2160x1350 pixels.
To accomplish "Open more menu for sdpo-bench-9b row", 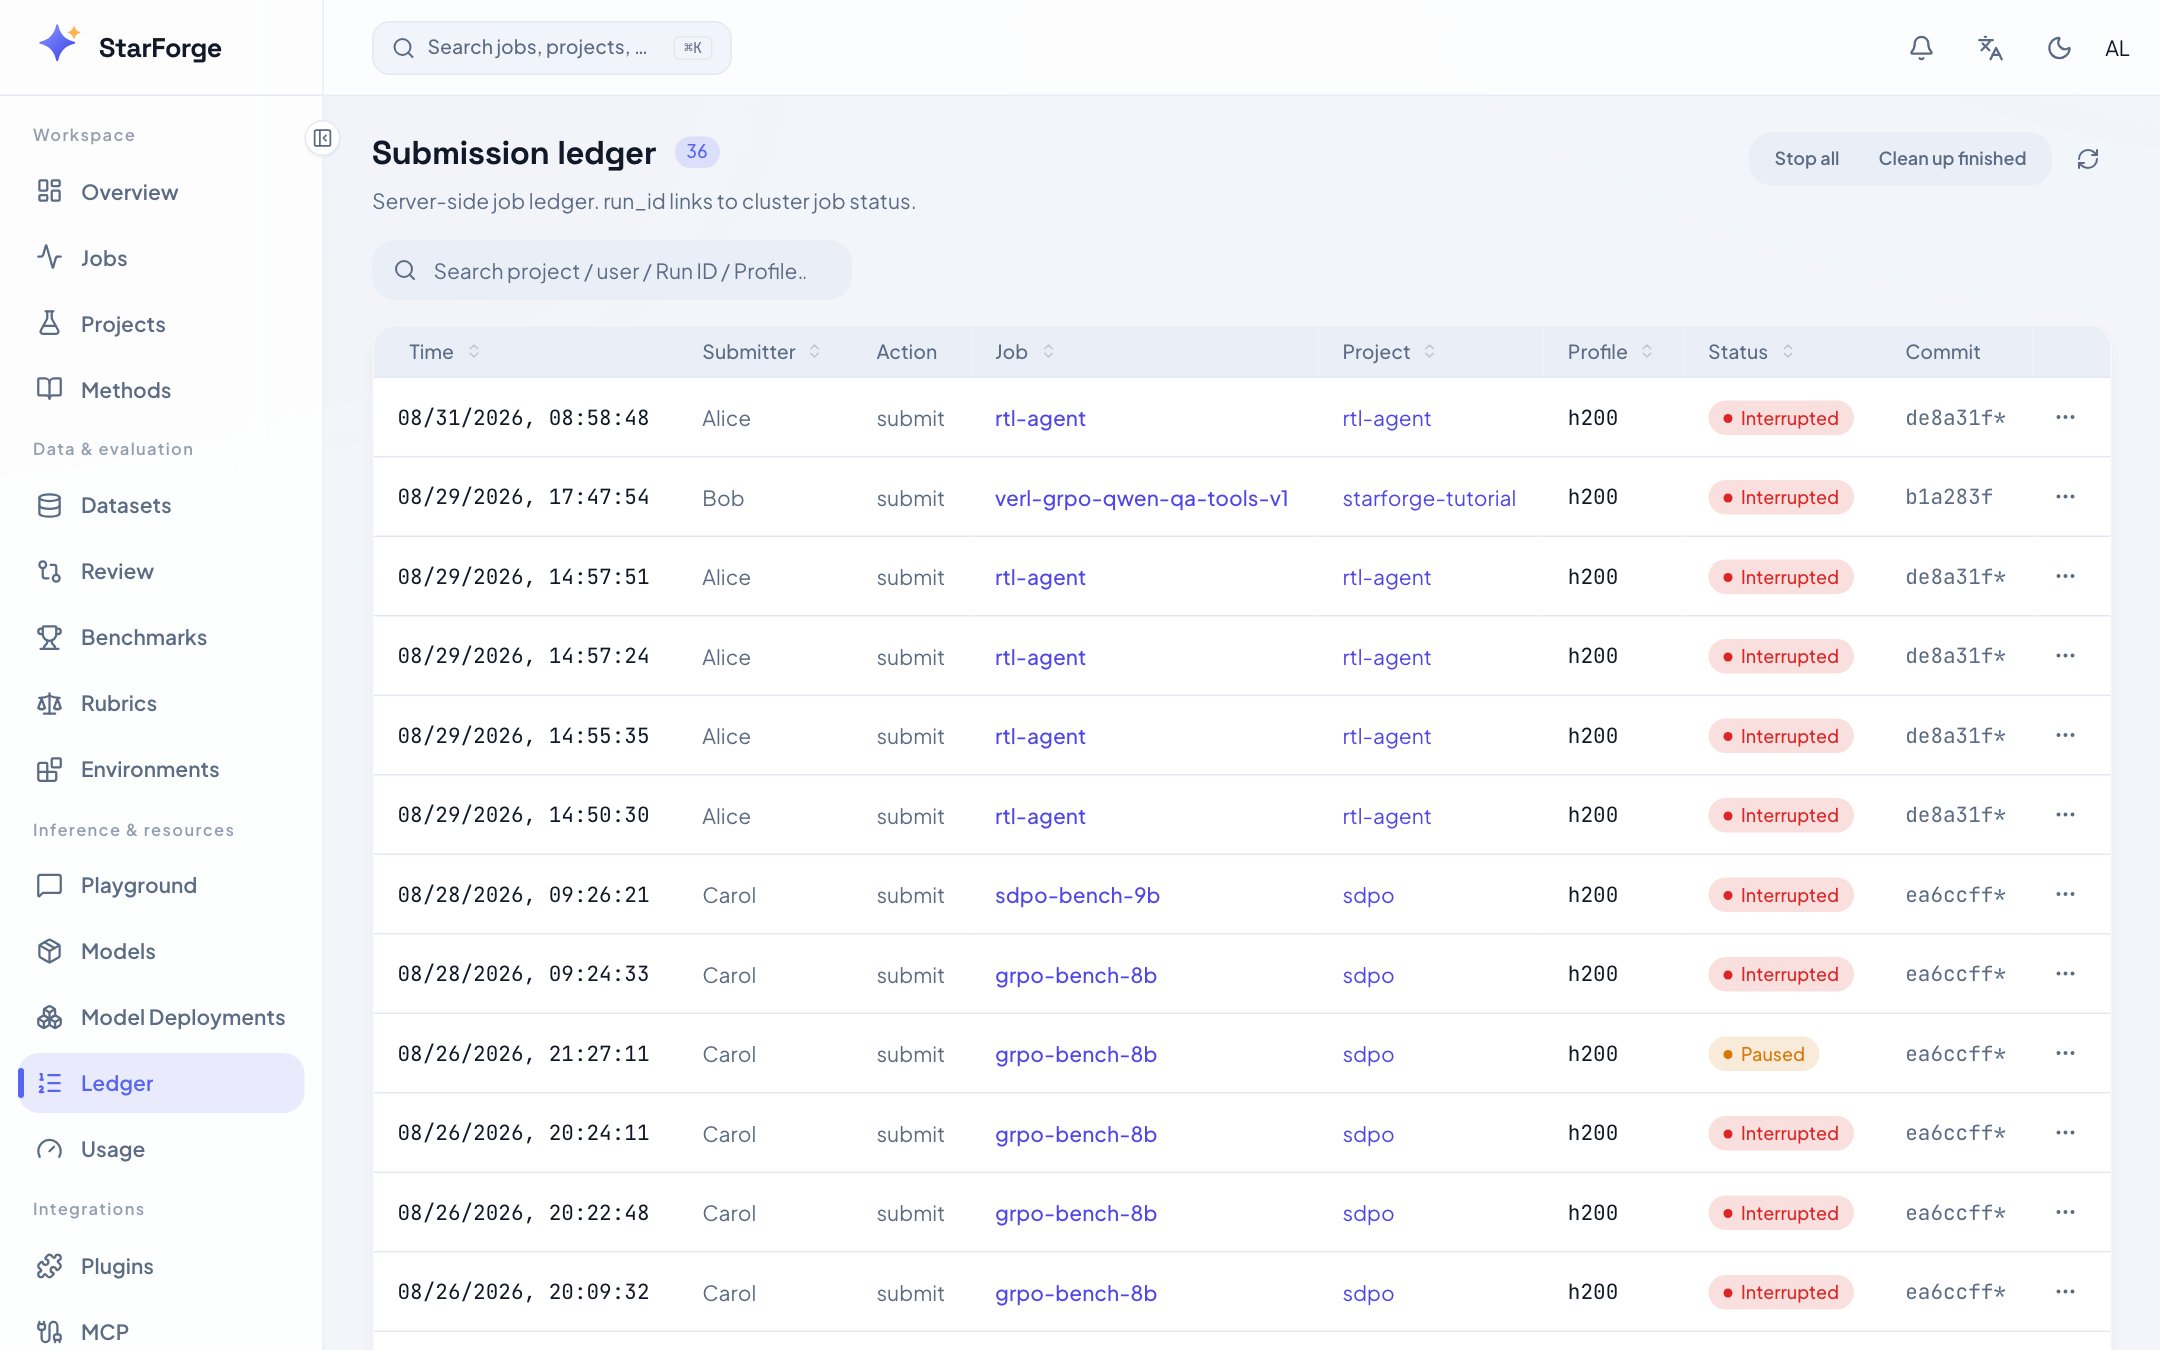I will pyautogui.click(x=2065, y=894).
